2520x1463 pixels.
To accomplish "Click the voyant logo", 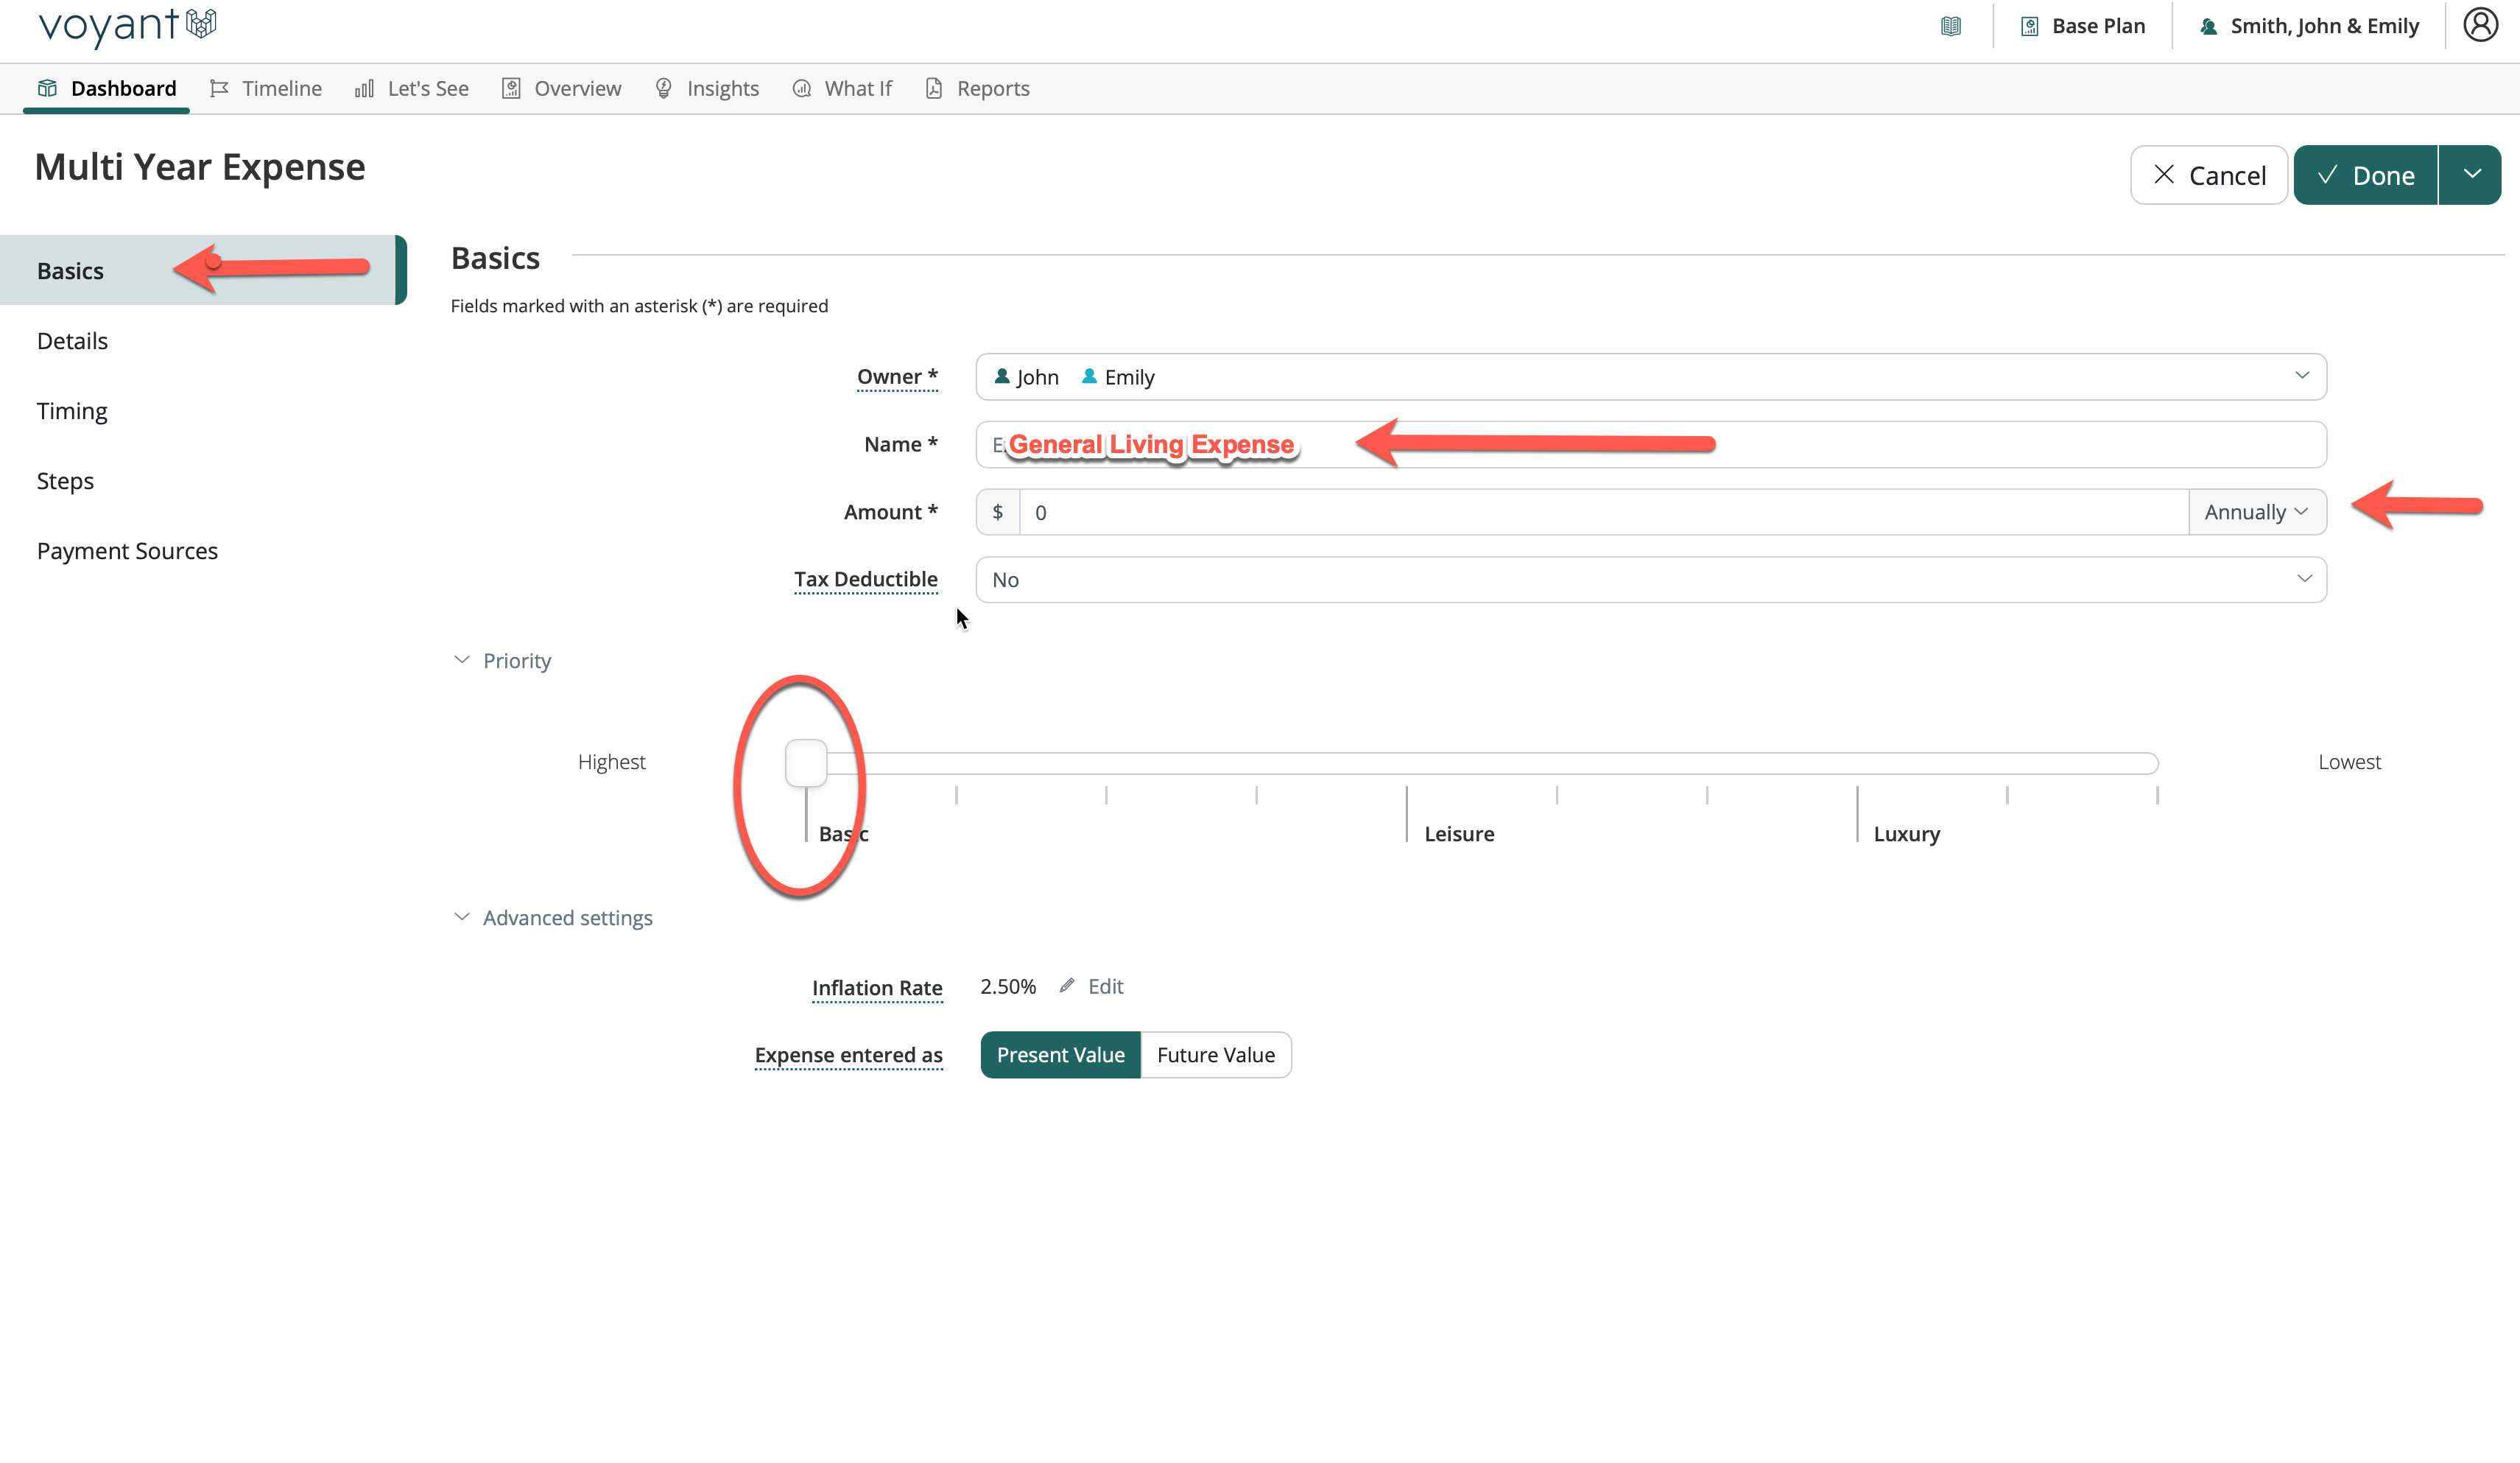I will [127, 25].
